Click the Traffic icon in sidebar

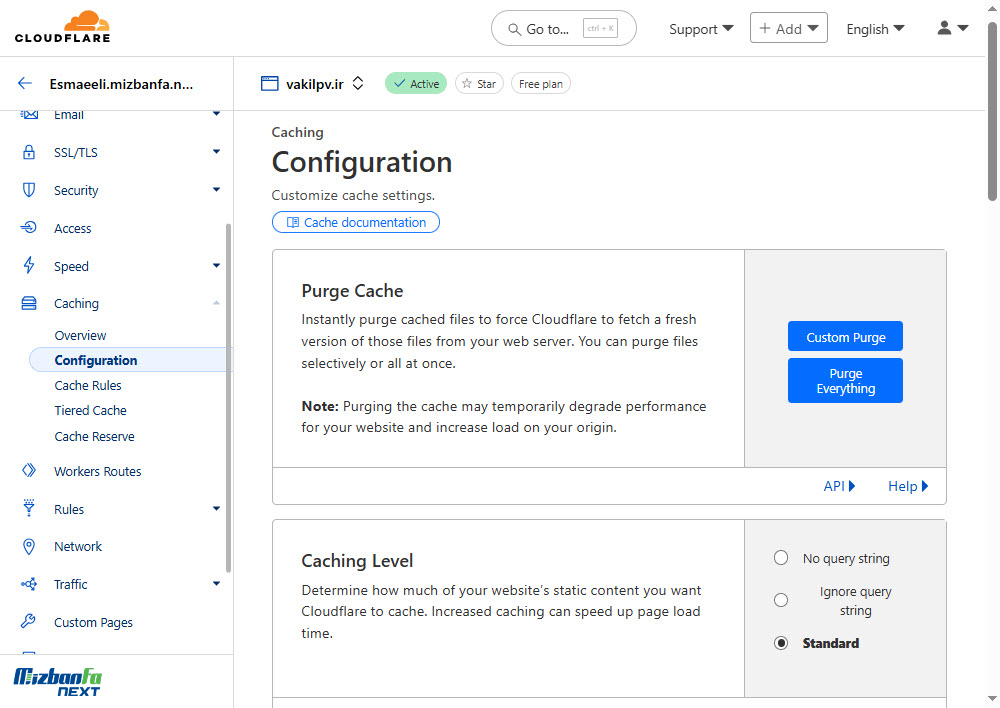coord(29,584)
